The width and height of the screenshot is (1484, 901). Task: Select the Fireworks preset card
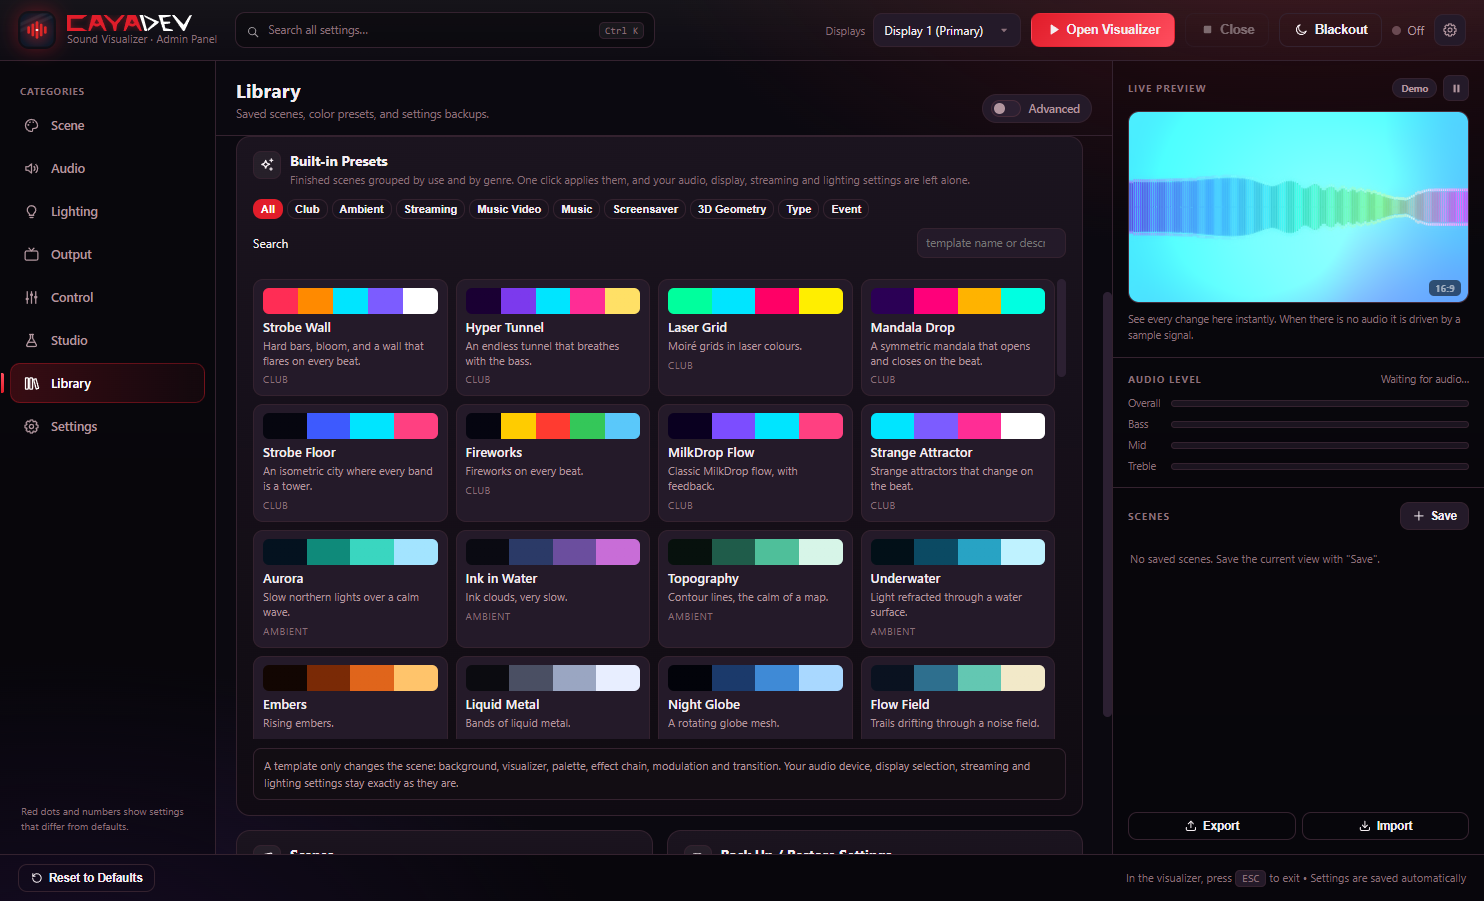[x=553, y=463]
